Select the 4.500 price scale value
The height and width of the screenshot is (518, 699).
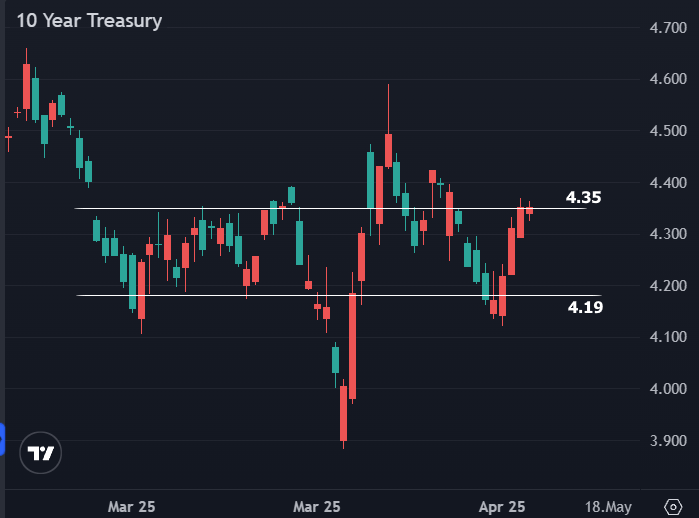[x=666, y=131]
